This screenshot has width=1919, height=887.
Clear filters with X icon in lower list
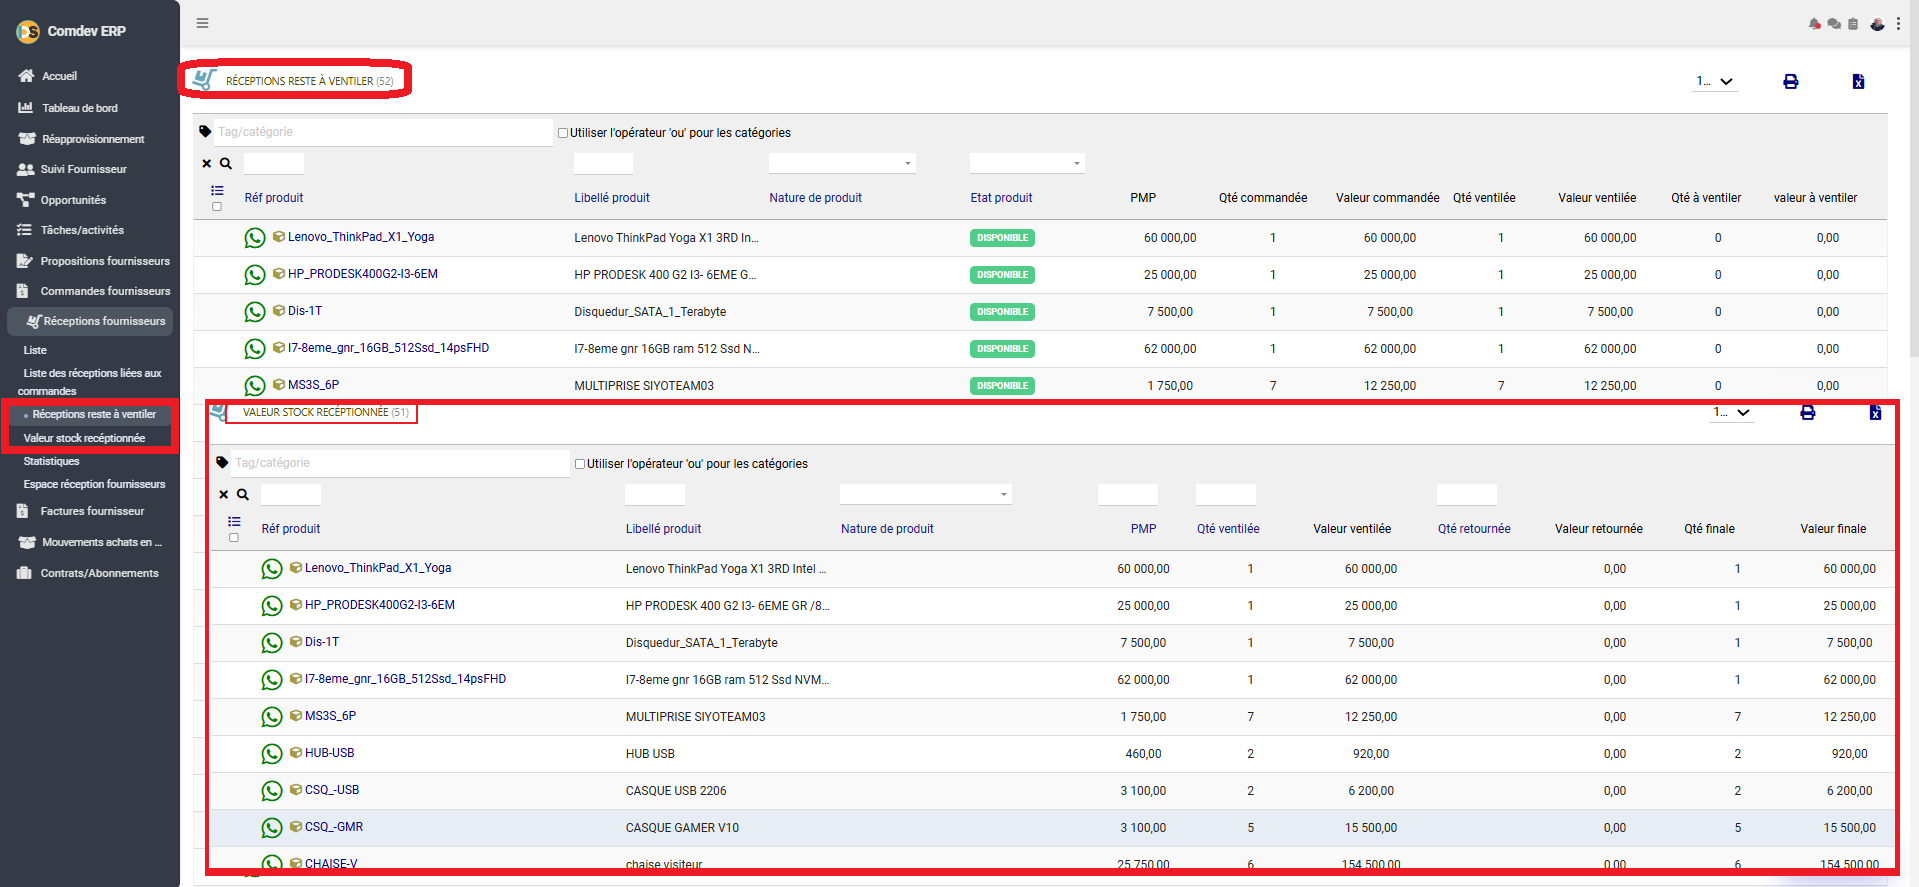(x=224, y=494)
